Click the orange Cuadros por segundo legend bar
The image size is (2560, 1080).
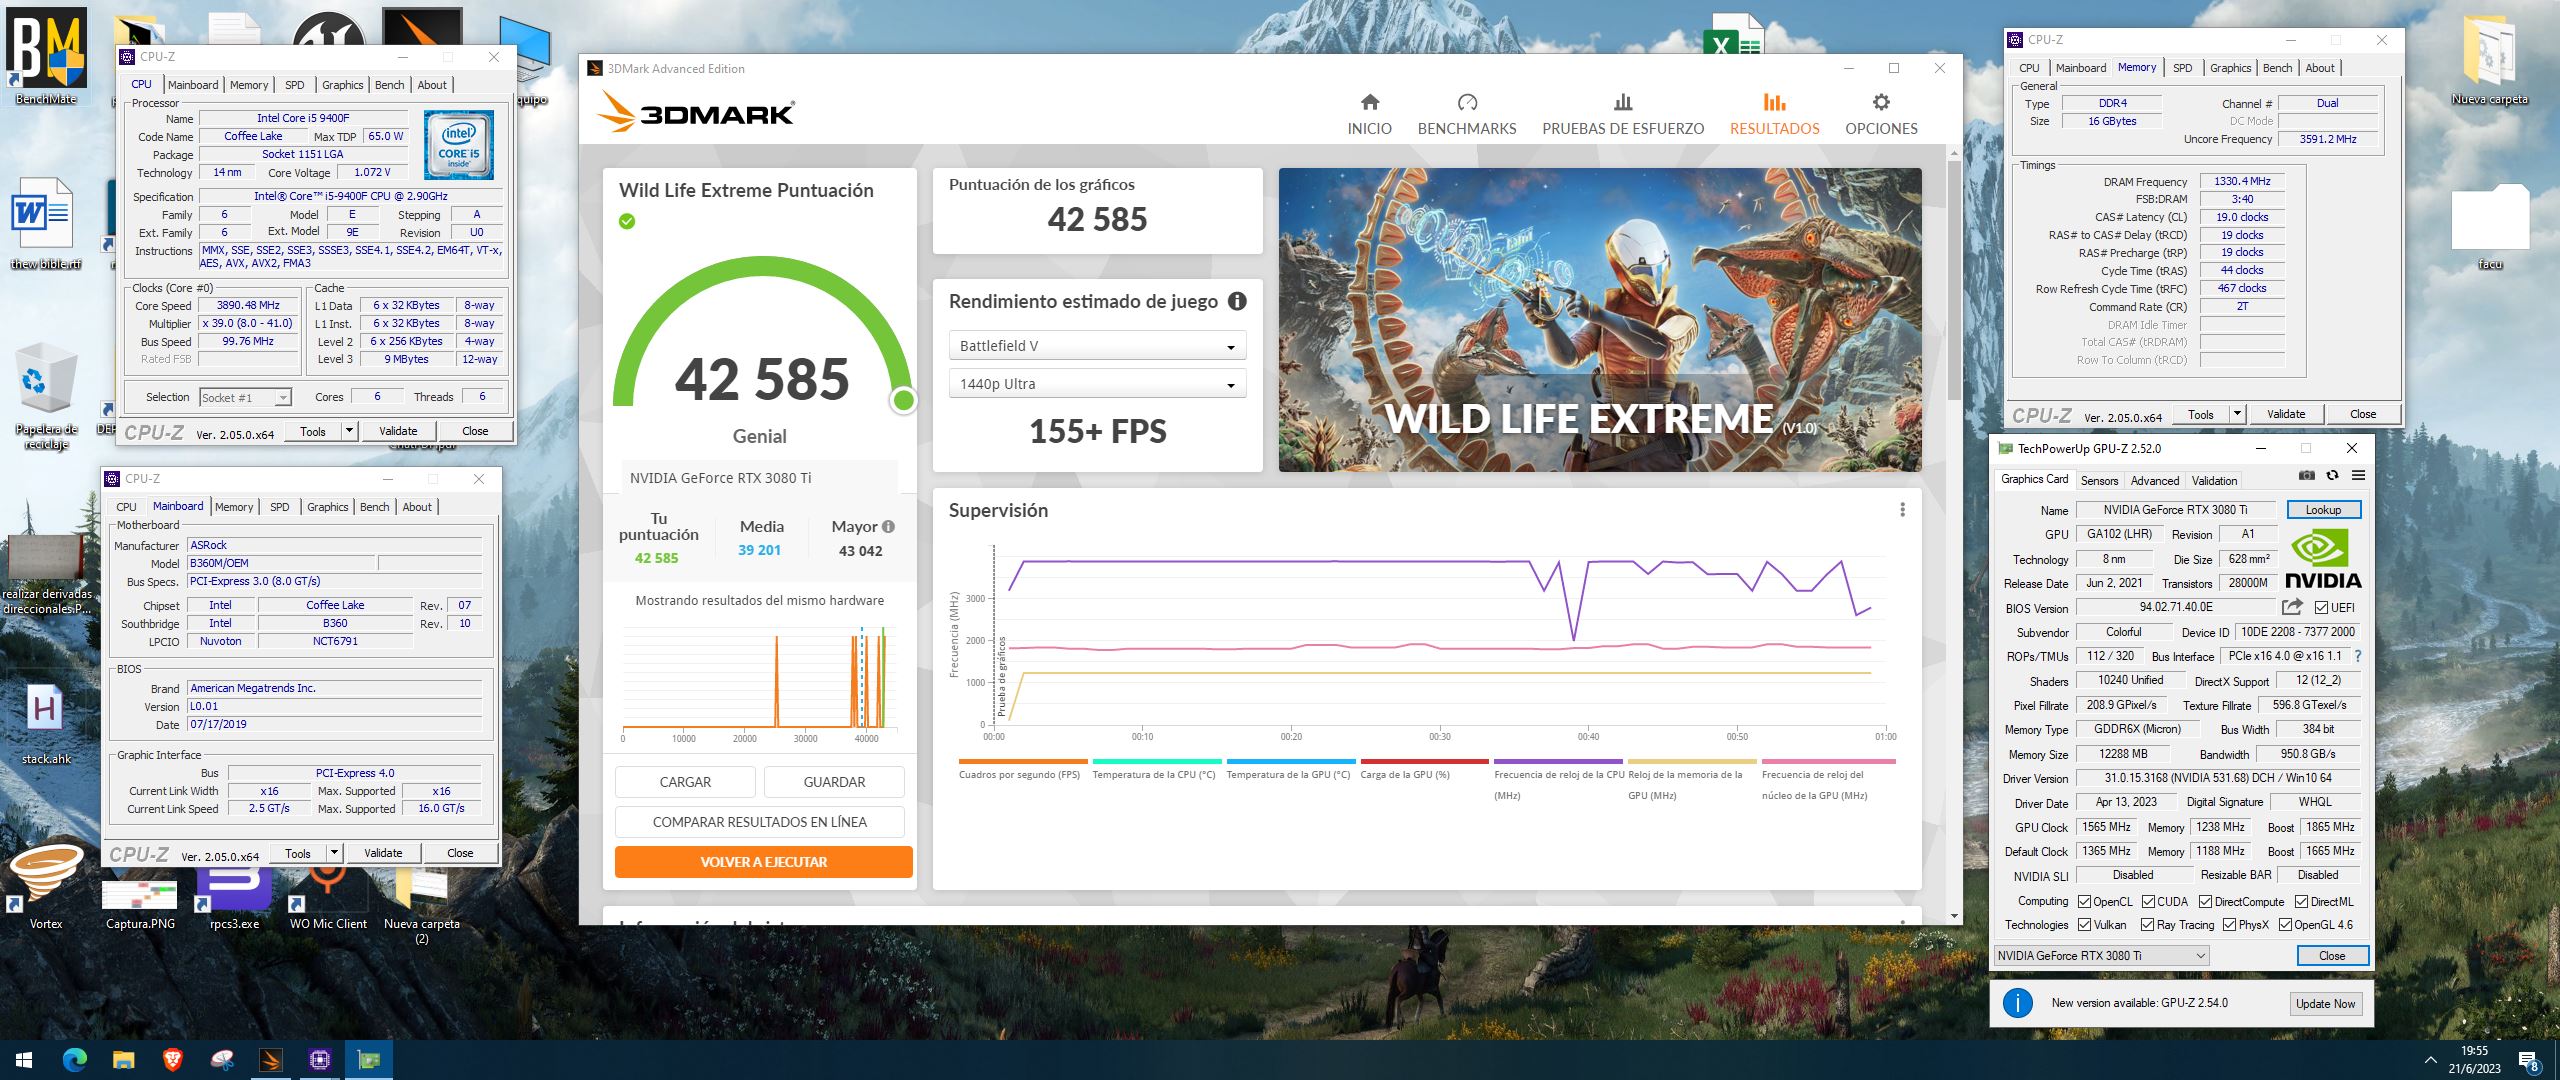pos(1022,762)
